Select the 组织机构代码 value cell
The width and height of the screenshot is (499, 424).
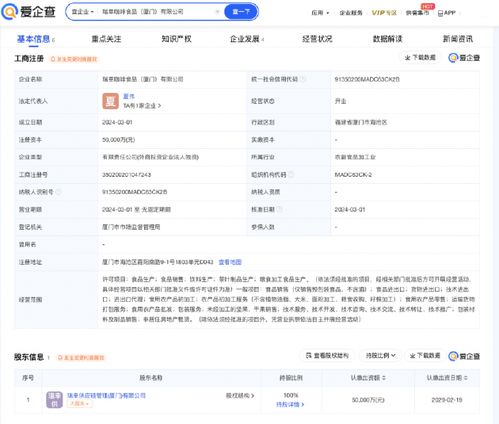pyautogui.click(x=405, y=174)
